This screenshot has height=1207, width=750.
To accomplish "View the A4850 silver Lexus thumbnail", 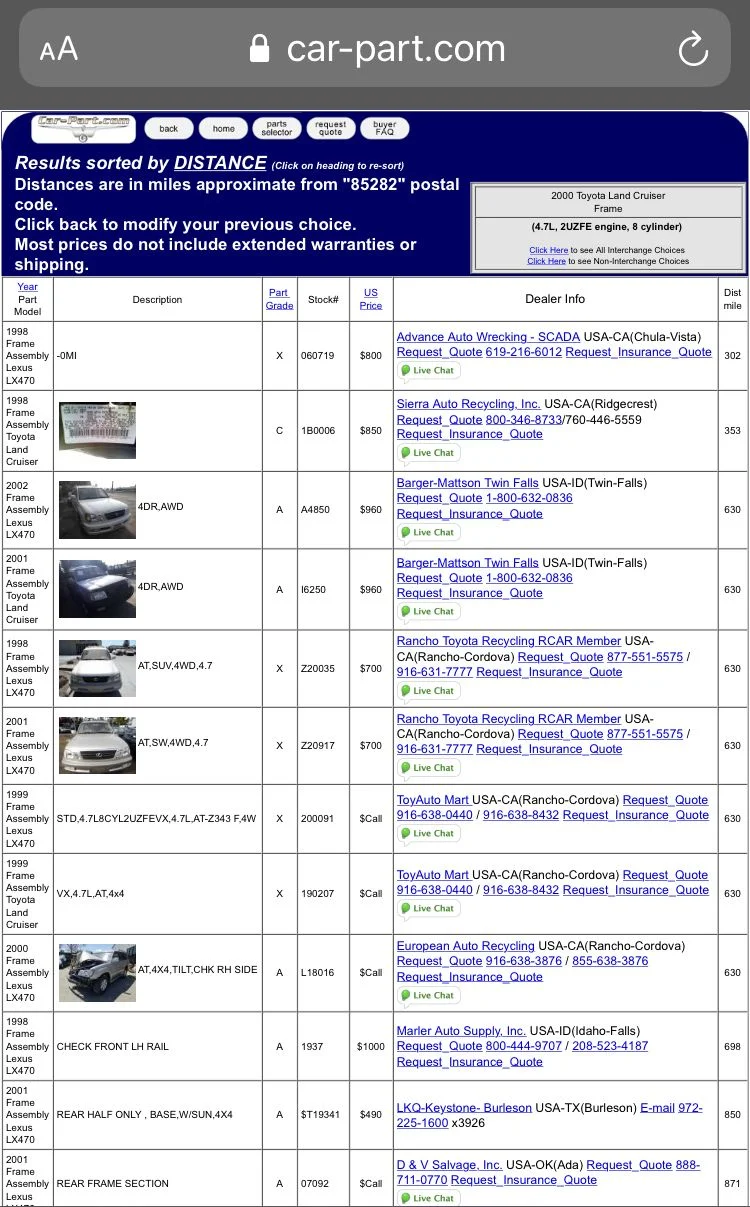I will pyautogui.click(x=97, y=510).
